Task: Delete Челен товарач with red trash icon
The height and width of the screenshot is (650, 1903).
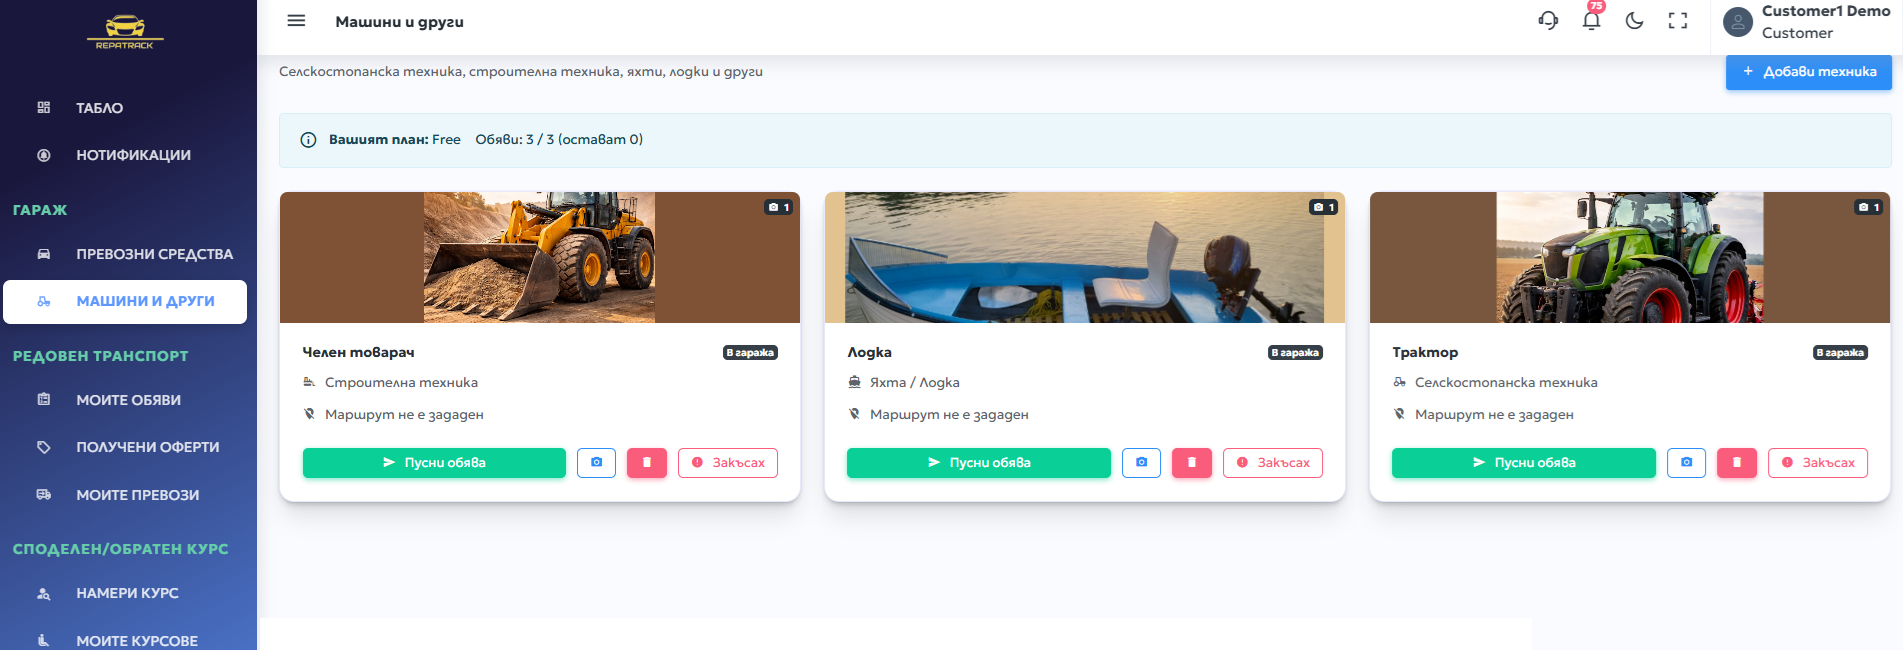Action: [647, 463]
